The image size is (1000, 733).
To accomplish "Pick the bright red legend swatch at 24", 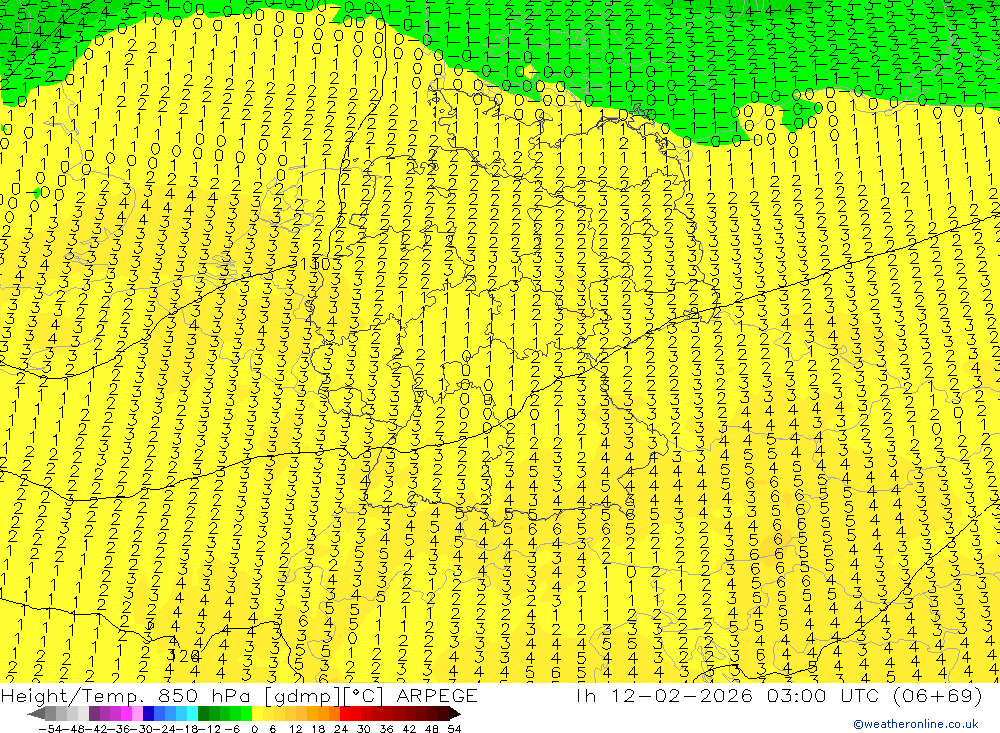I will pos(345,713).
